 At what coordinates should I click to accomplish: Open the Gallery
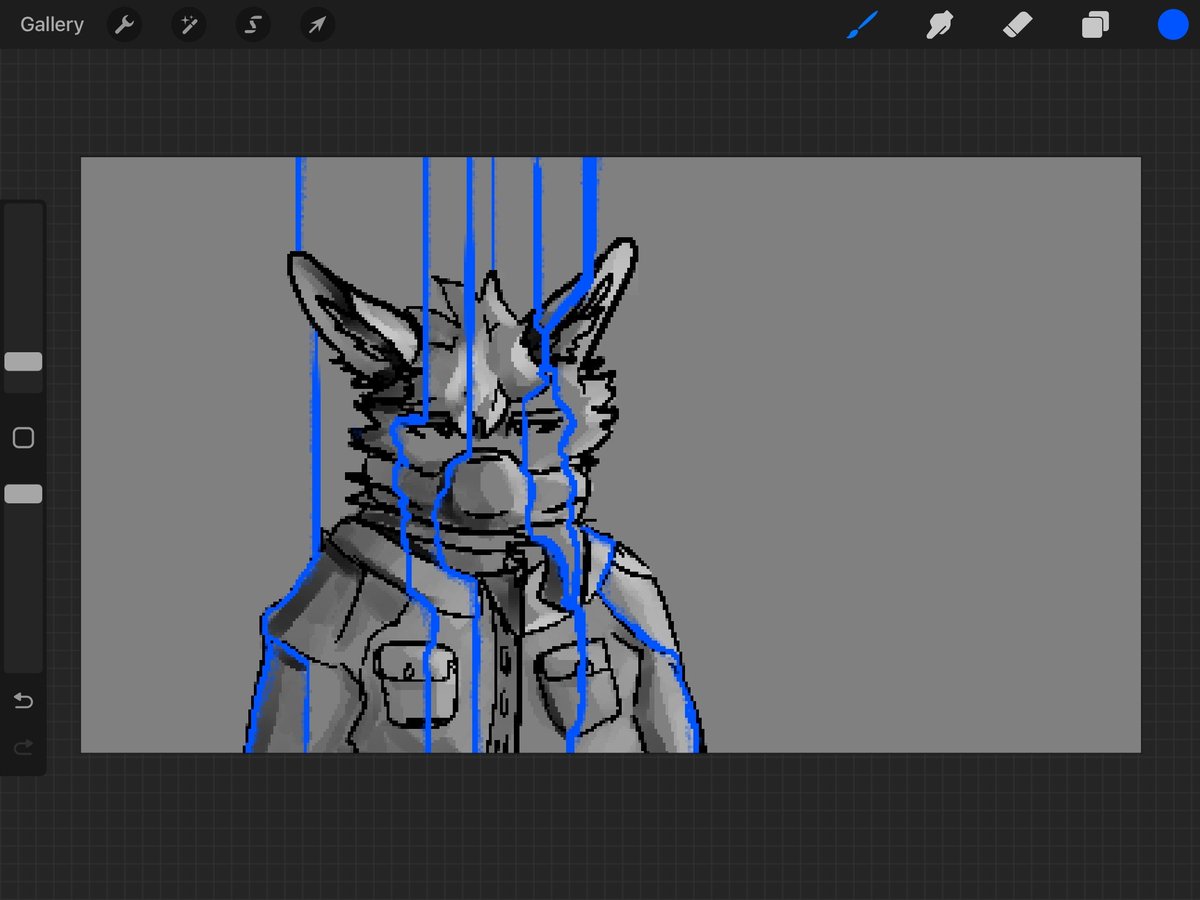(x=52, y=24)
